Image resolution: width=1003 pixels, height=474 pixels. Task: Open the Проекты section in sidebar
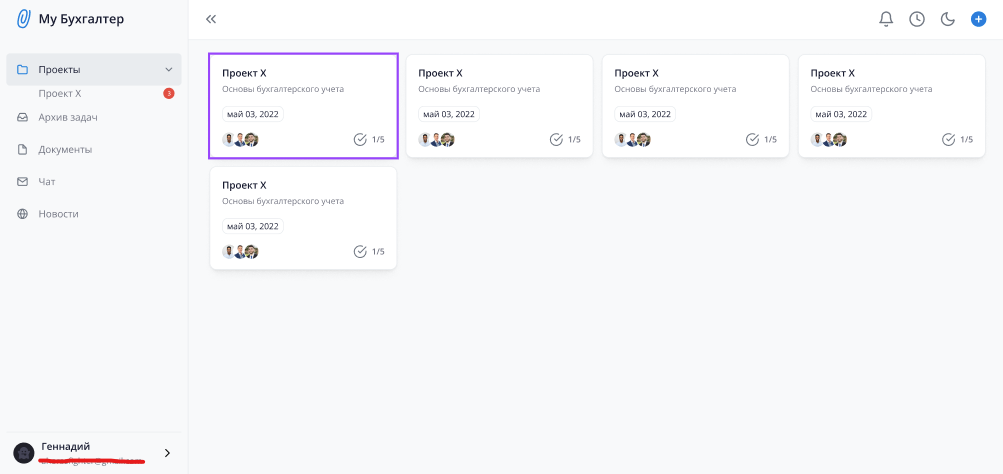(94, 69)
